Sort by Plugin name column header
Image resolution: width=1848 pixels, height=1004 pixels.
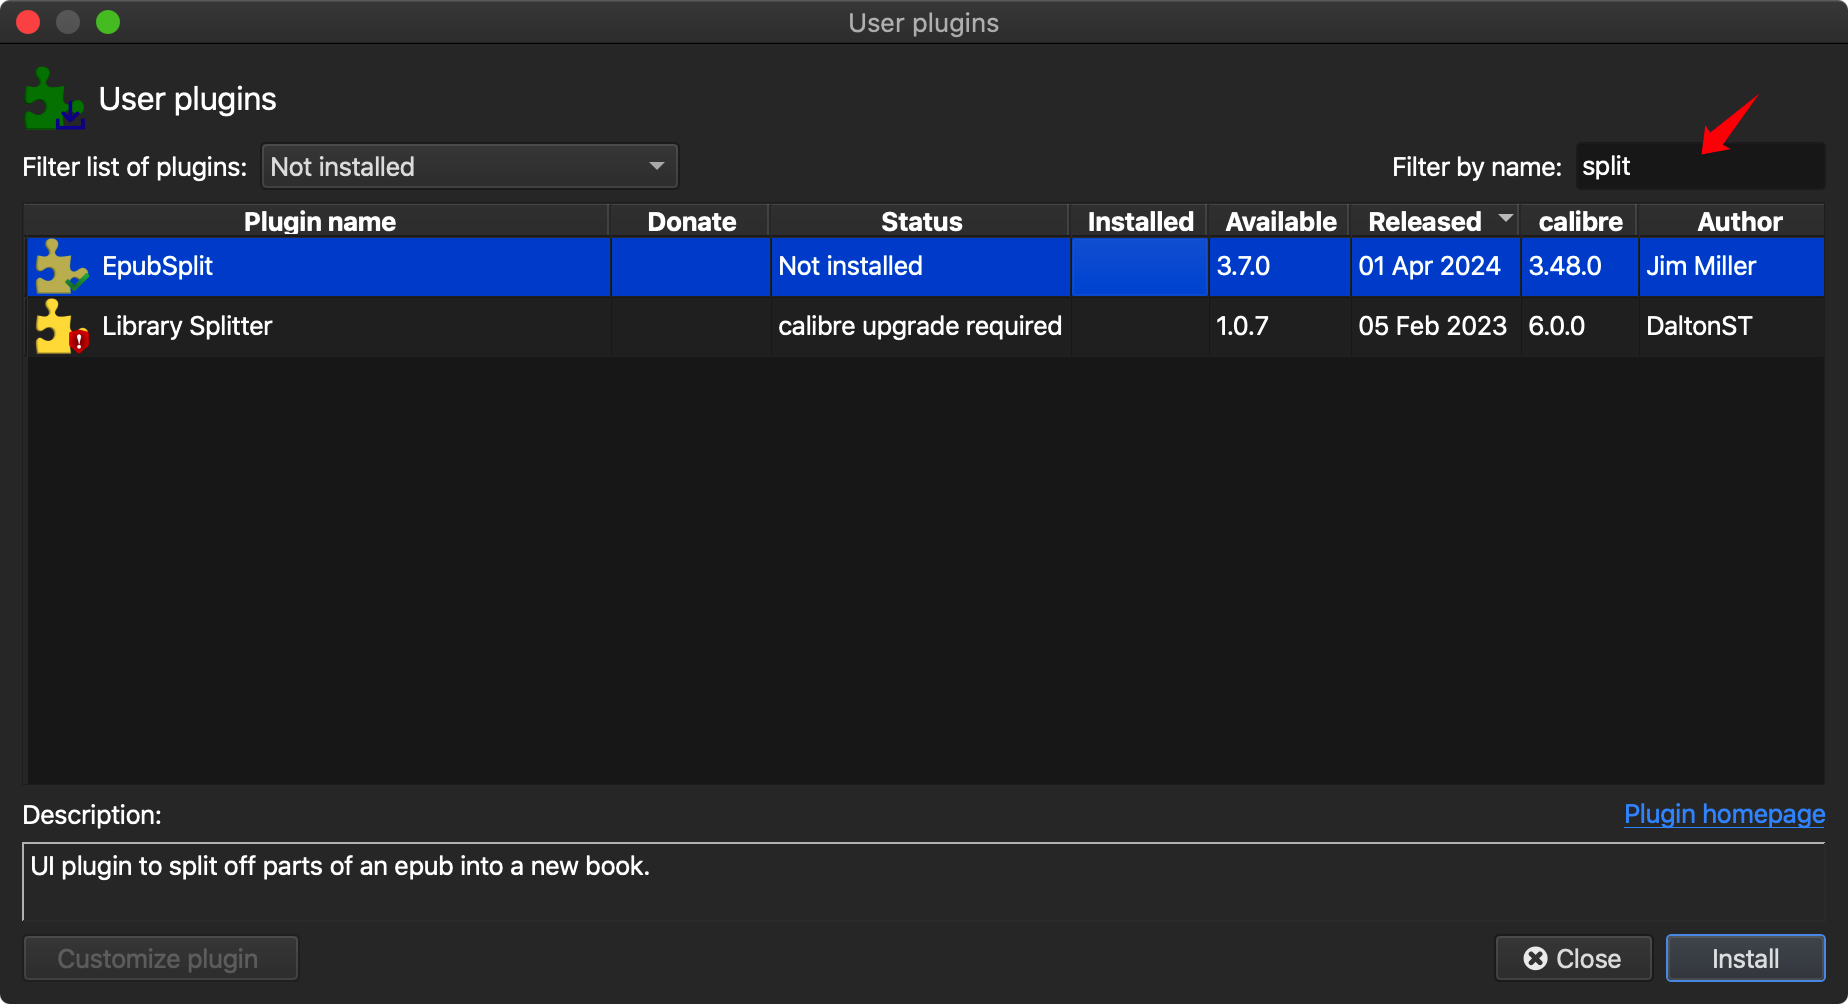coord(318,221)
